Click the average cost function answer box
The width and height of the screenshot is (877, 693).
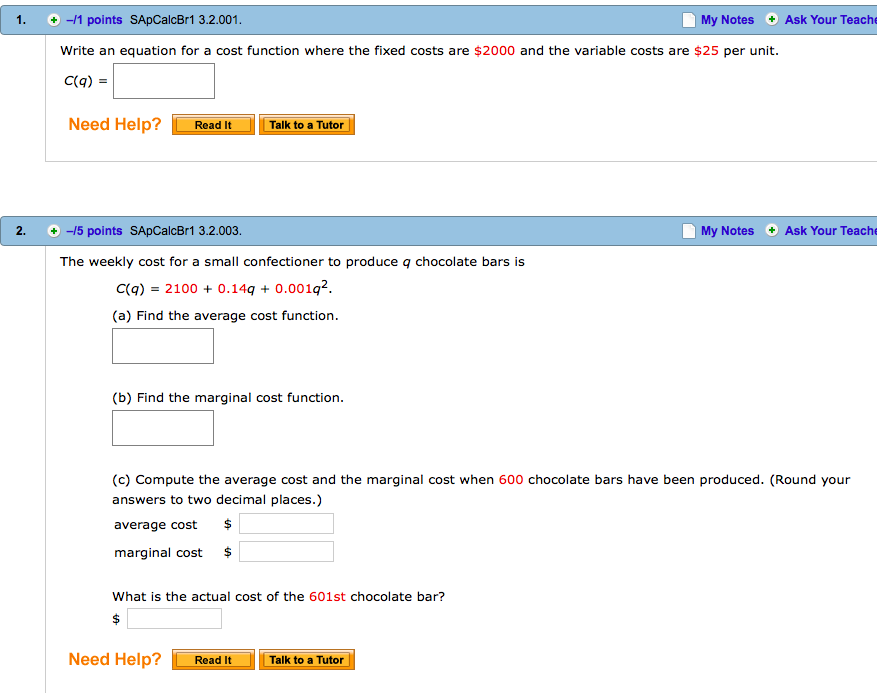(x=162, y=345)
